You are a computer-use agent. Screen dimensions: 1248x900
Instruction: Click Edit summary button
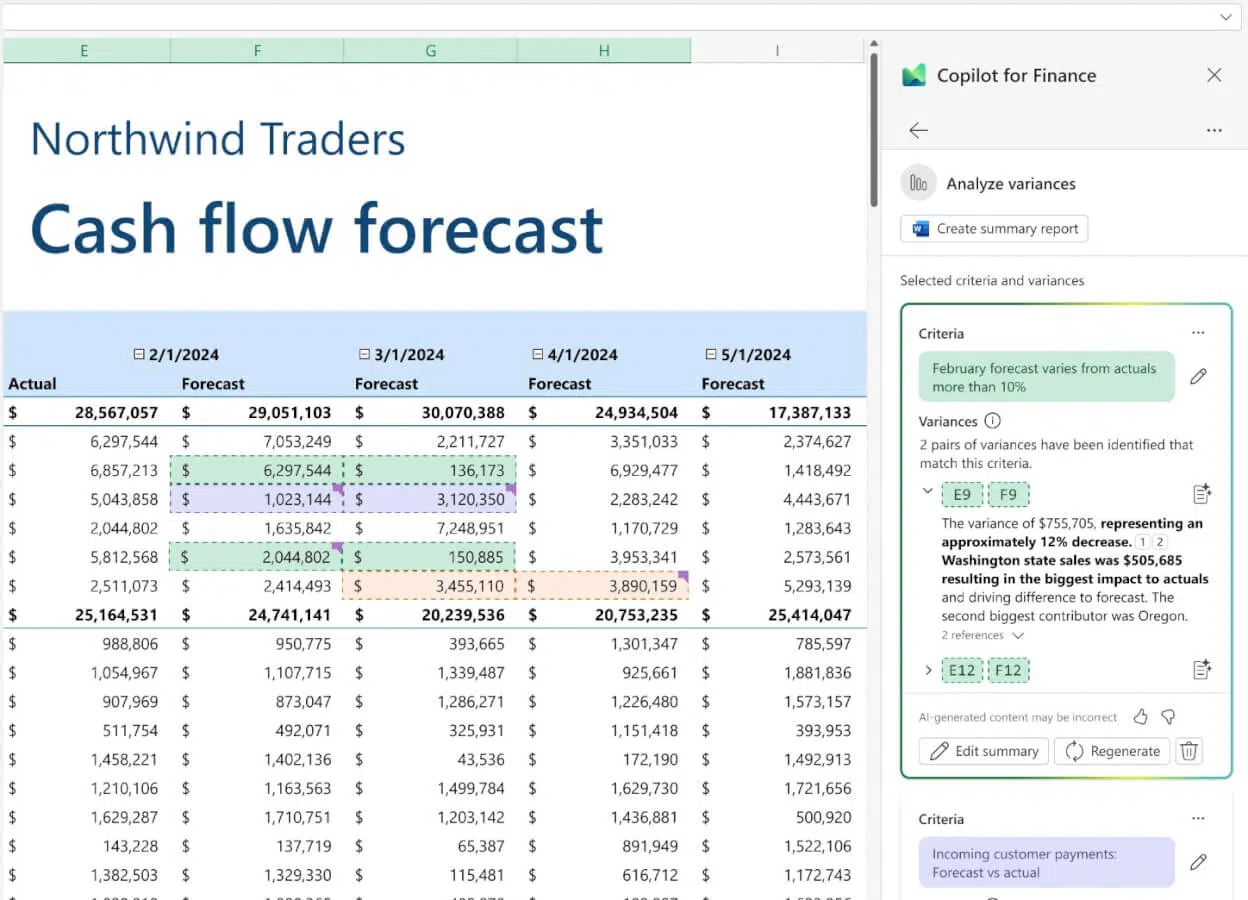983,751
